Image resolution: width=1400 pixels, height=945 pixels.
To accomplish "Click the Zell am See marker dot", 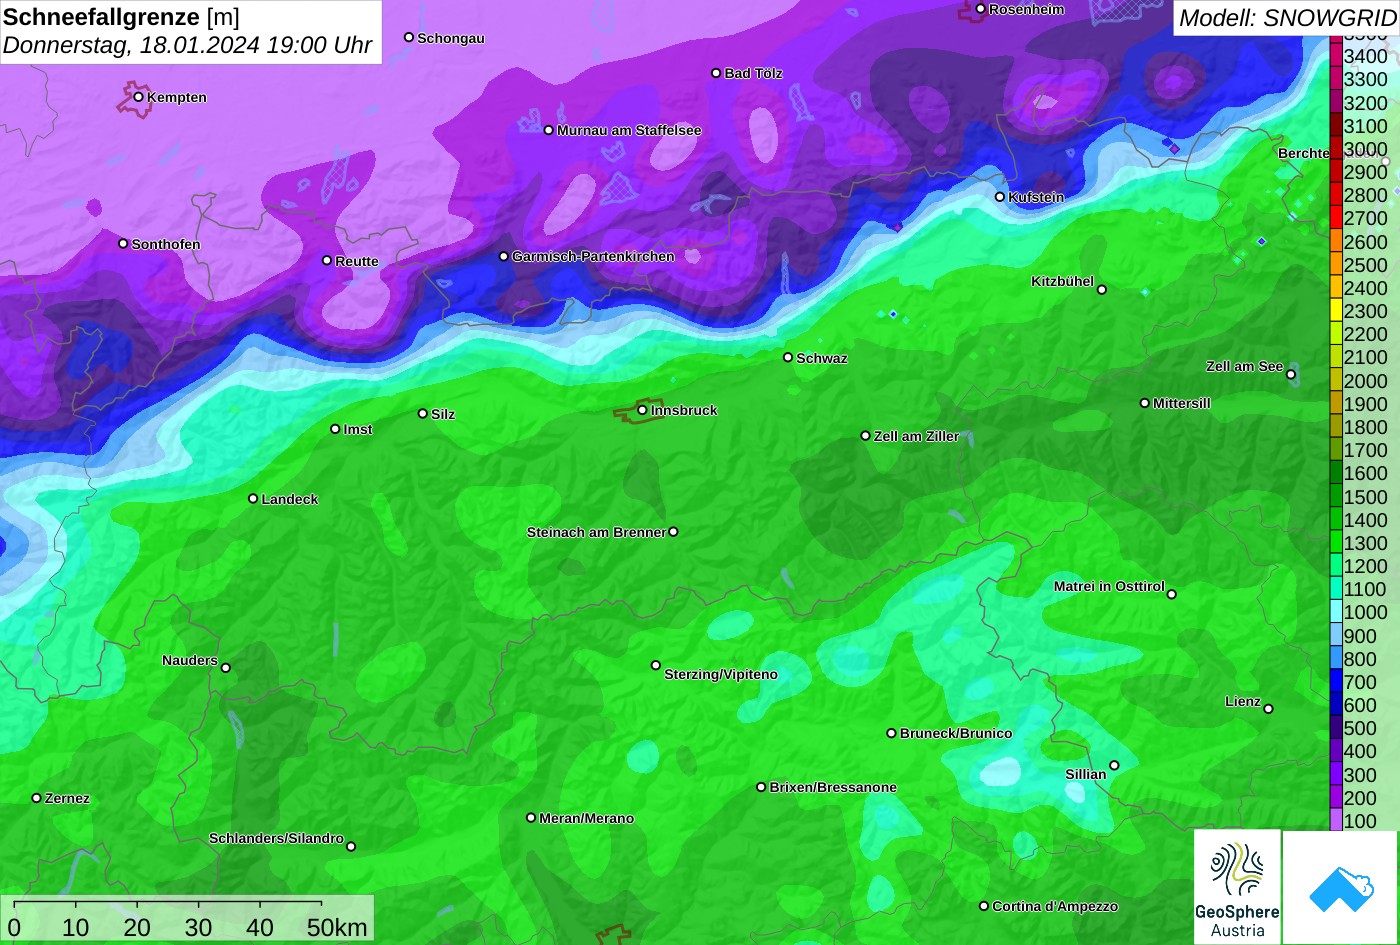I will pos(1291,375).
